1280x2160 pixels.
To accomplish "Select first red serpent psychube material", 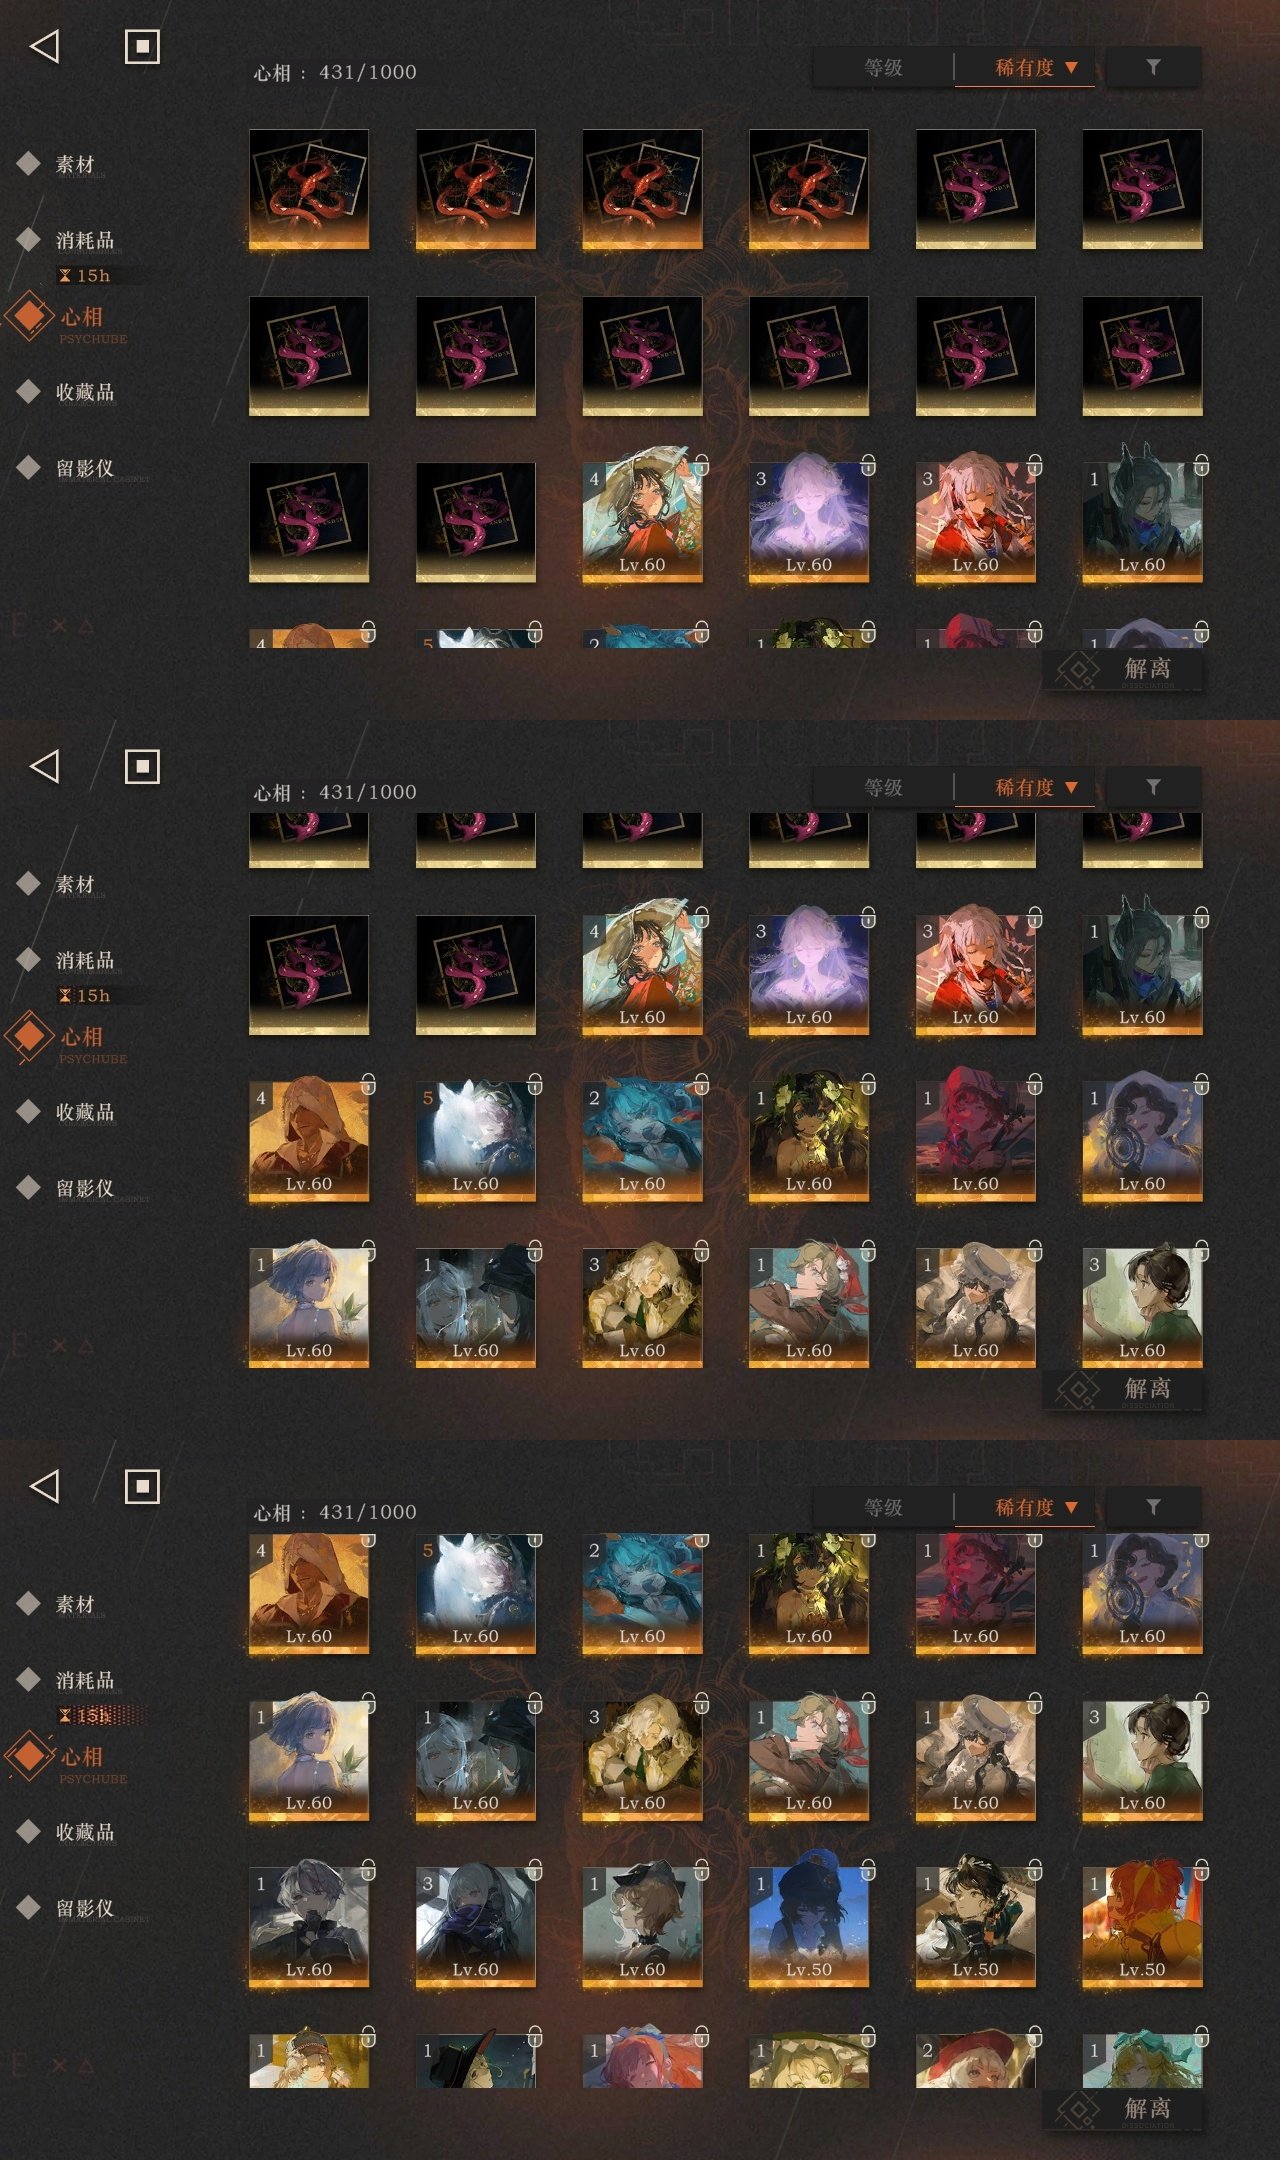I will coord(309,189).
